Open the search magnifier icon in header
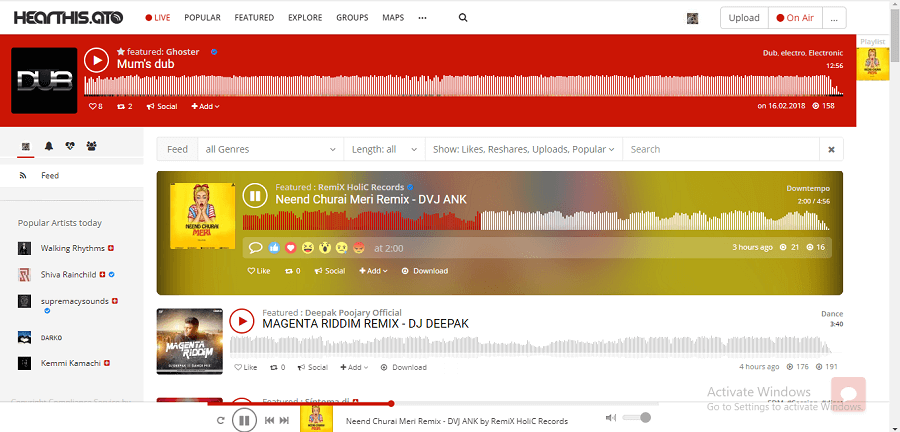The image size is (900, 432). click(x=463, y=18)
